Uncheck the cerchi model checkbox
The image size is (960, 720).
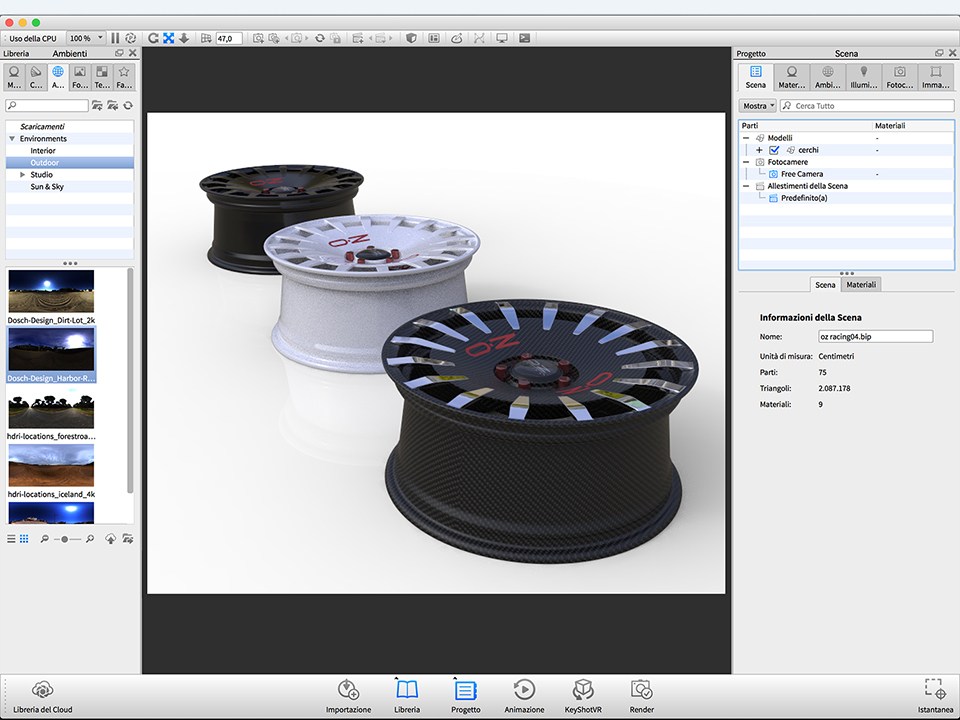click(774, 150)
